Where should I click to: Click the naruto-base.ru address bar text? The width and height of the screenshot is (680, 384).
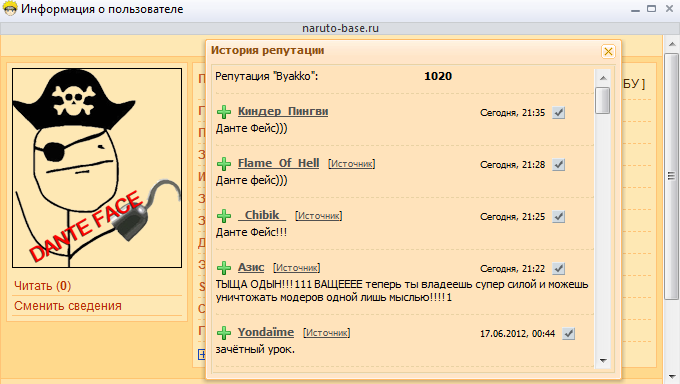(x=340, y=28)
